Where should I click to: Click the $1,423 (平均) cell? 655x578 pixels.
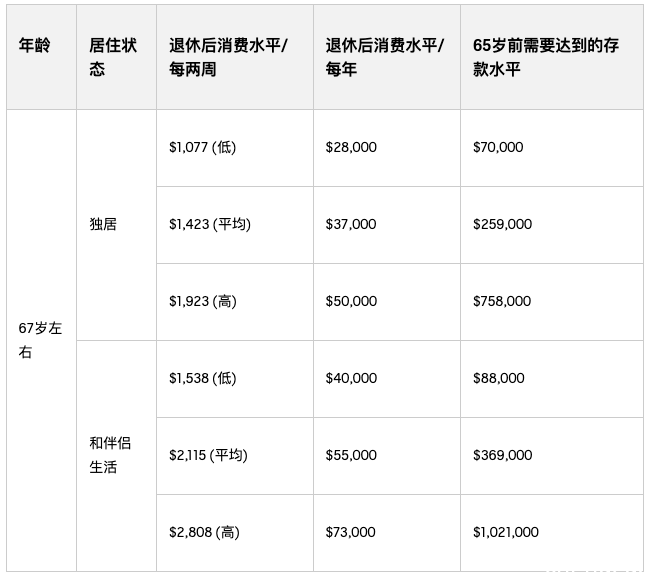(x=235, y=225)
